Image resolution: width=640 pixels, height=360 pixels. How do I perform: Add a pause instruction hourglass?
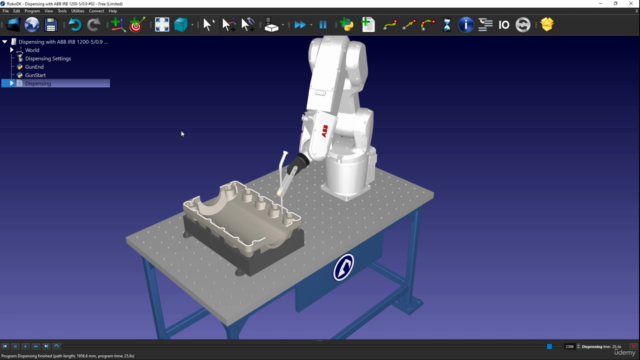pos(447,25)
